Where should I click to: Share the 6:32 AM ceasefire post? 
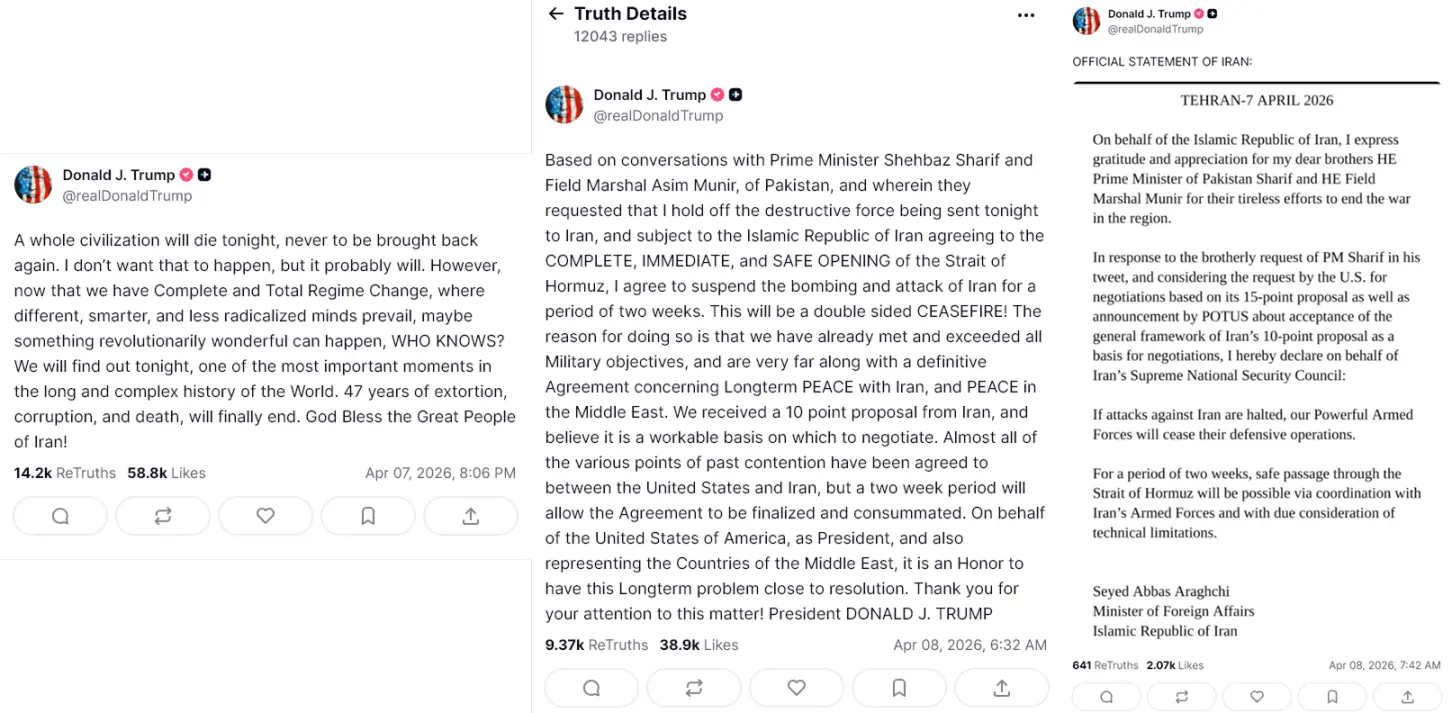tap(1001, 688)
